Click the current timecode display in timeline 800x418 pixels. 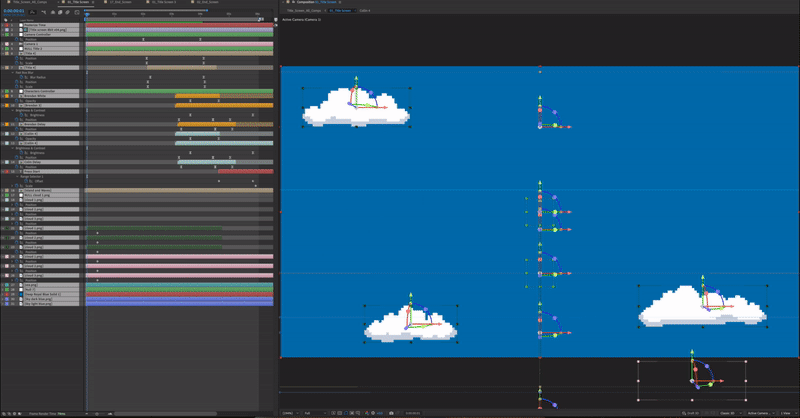tap(14, 11)
